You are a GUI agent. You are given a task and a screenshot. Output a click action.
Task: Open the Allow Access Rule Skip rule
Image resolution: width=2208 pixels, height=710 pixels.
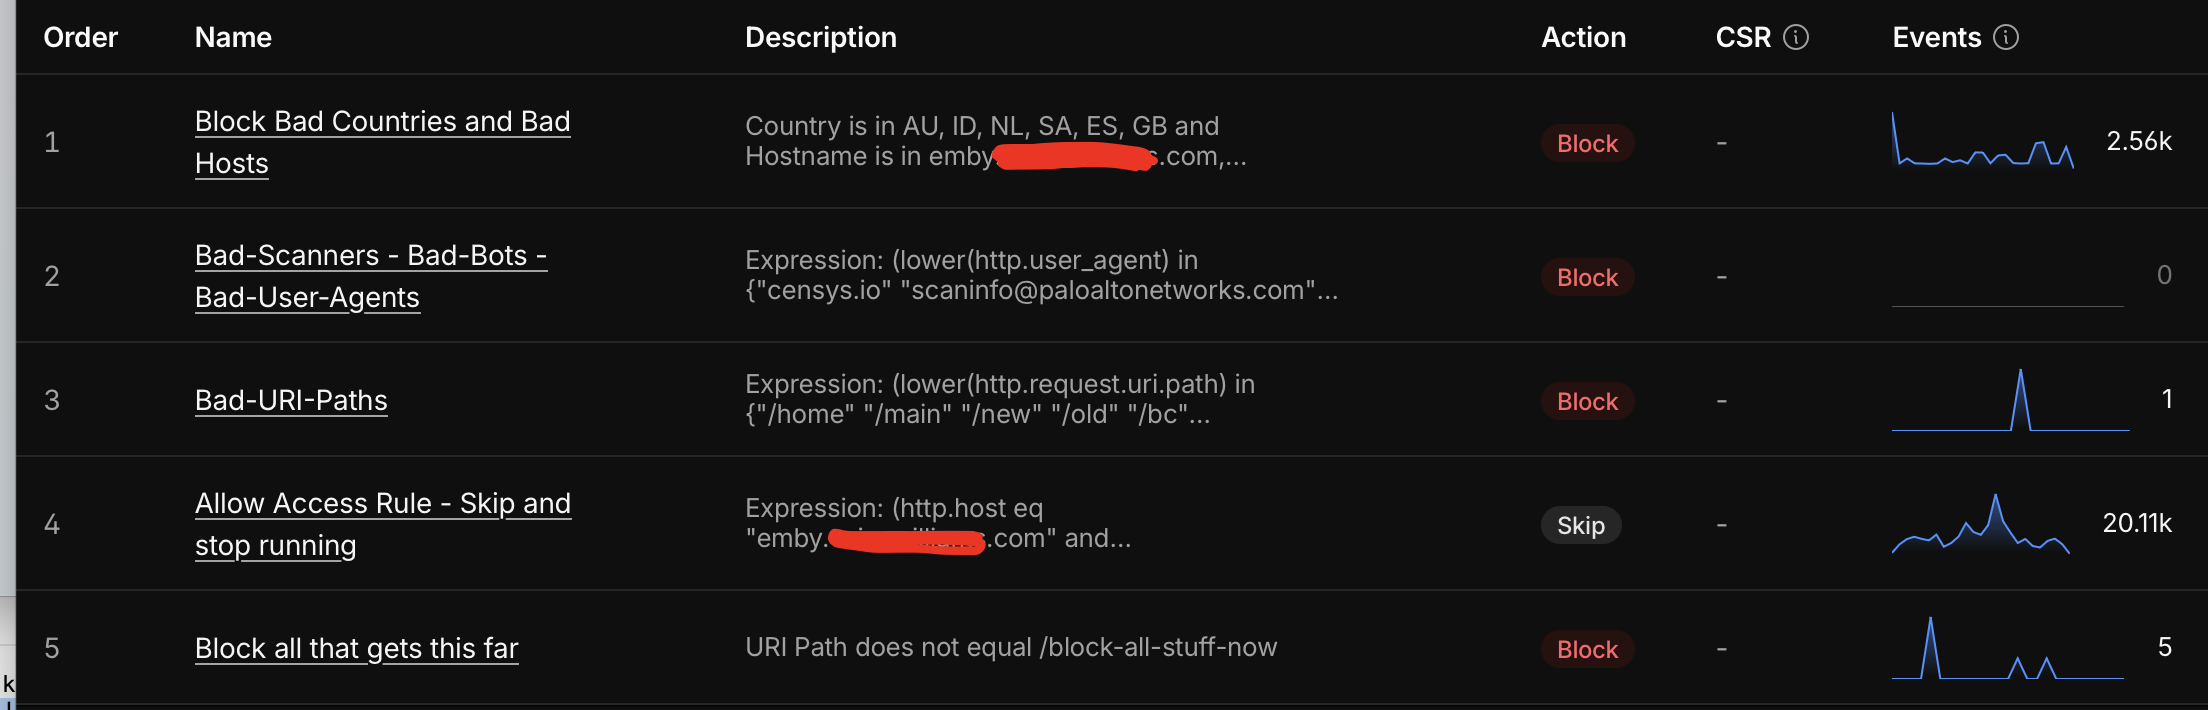point(383,524)
